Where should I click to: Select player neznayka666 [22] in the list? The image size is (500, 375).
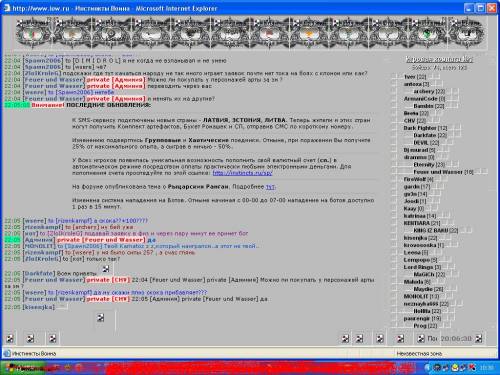(426, 304)
